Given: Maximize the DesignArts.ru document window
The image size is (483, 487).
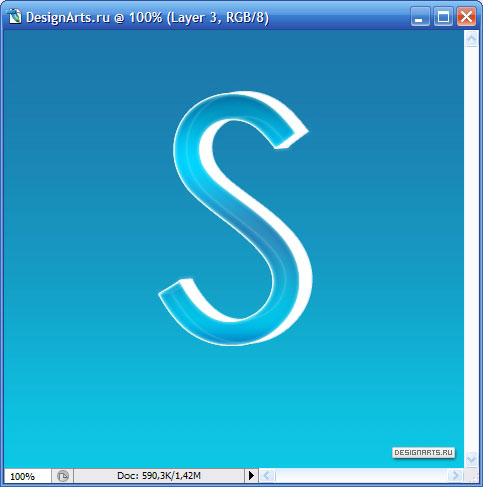Looking at the screenshot, I should tap(443, 17).
